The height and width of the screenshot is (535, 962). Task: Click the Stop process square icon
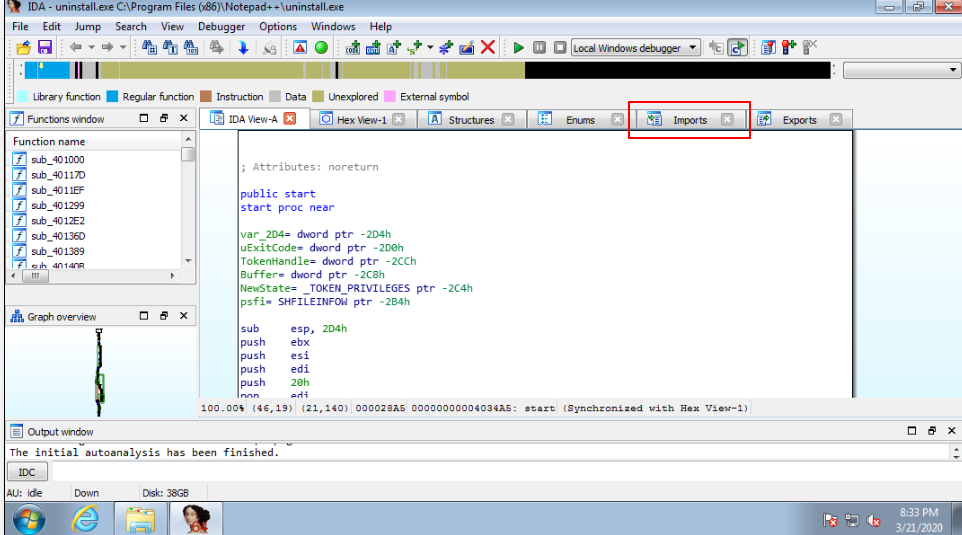(559, 47)
